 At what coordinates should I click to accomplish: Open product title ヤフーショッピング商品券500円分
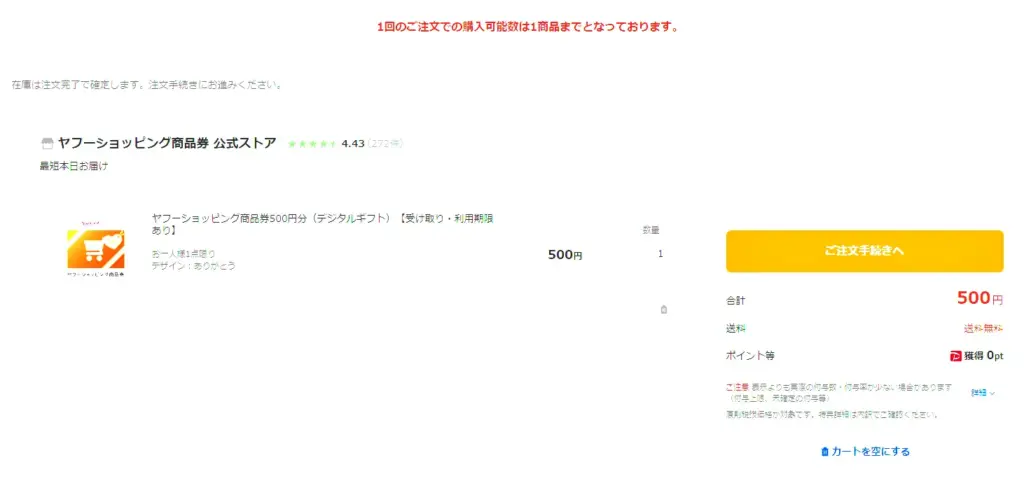click(x=323, y=225)
